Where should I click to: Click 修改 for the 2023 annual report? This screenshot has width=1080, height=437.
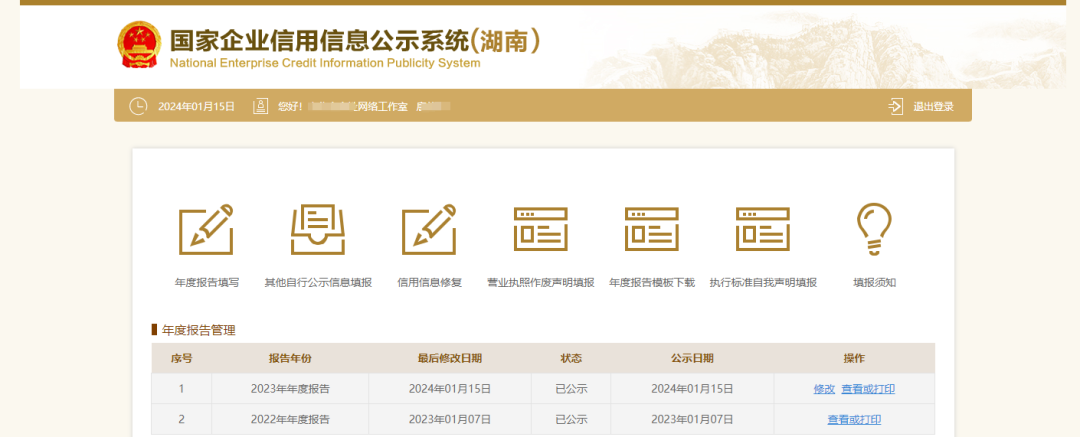point(824,389)
